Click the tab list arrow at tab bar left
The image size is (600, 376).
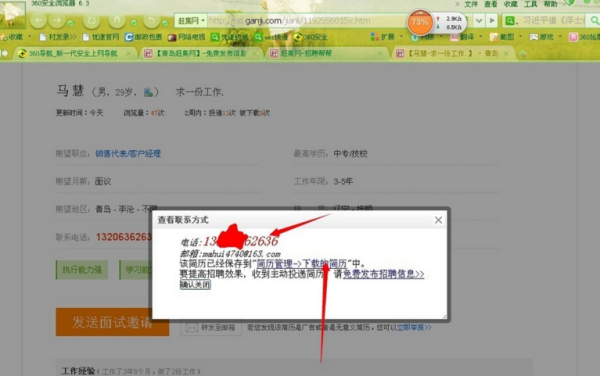(x=5, y=54)
